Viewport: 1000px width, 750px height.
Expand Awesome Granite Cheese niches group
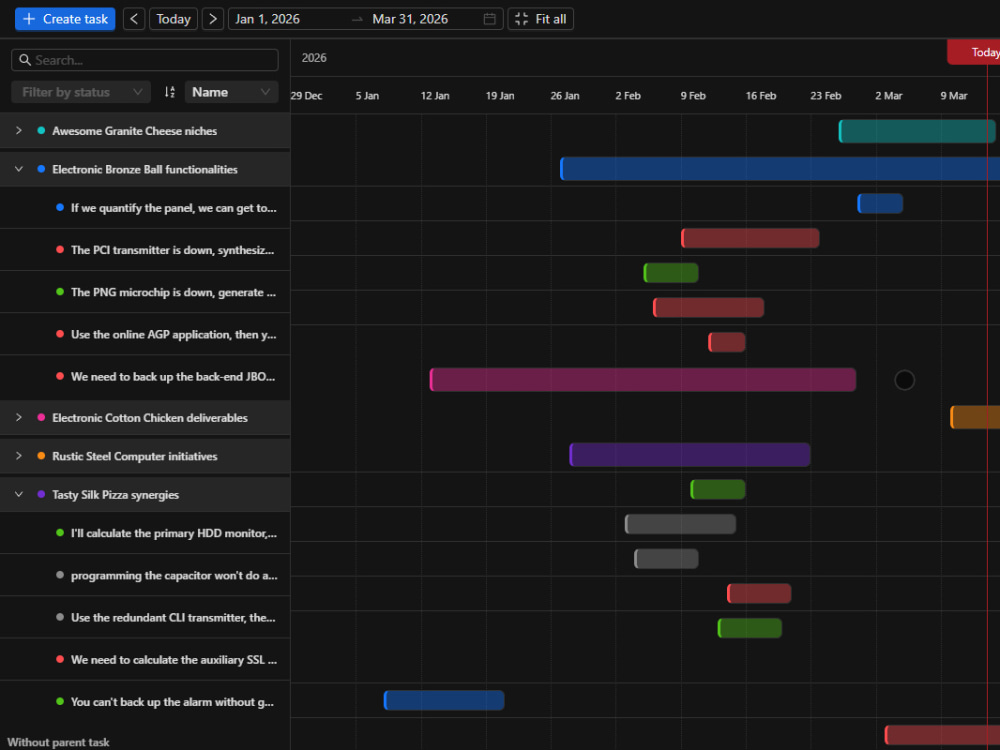pos(18,131)
